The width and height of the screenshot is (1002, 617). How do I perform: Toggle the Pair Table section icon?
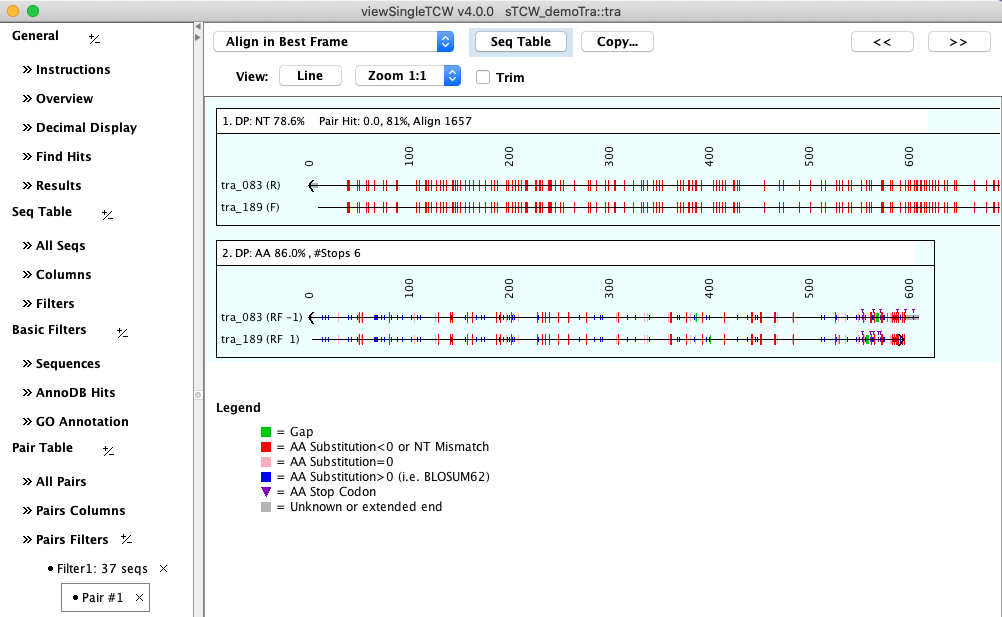point(108,451)
